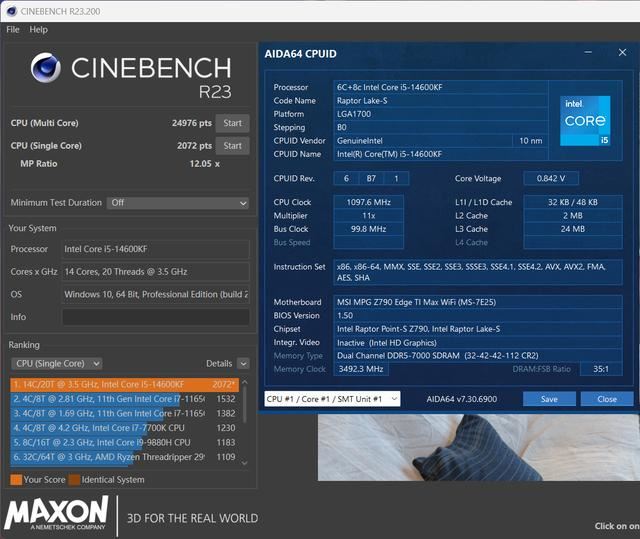Image resolution: width=640 pixels, height=539 pixels.
Task: Close the AIDA64 CPUID window with X
Action: click(x=620, y=53)
